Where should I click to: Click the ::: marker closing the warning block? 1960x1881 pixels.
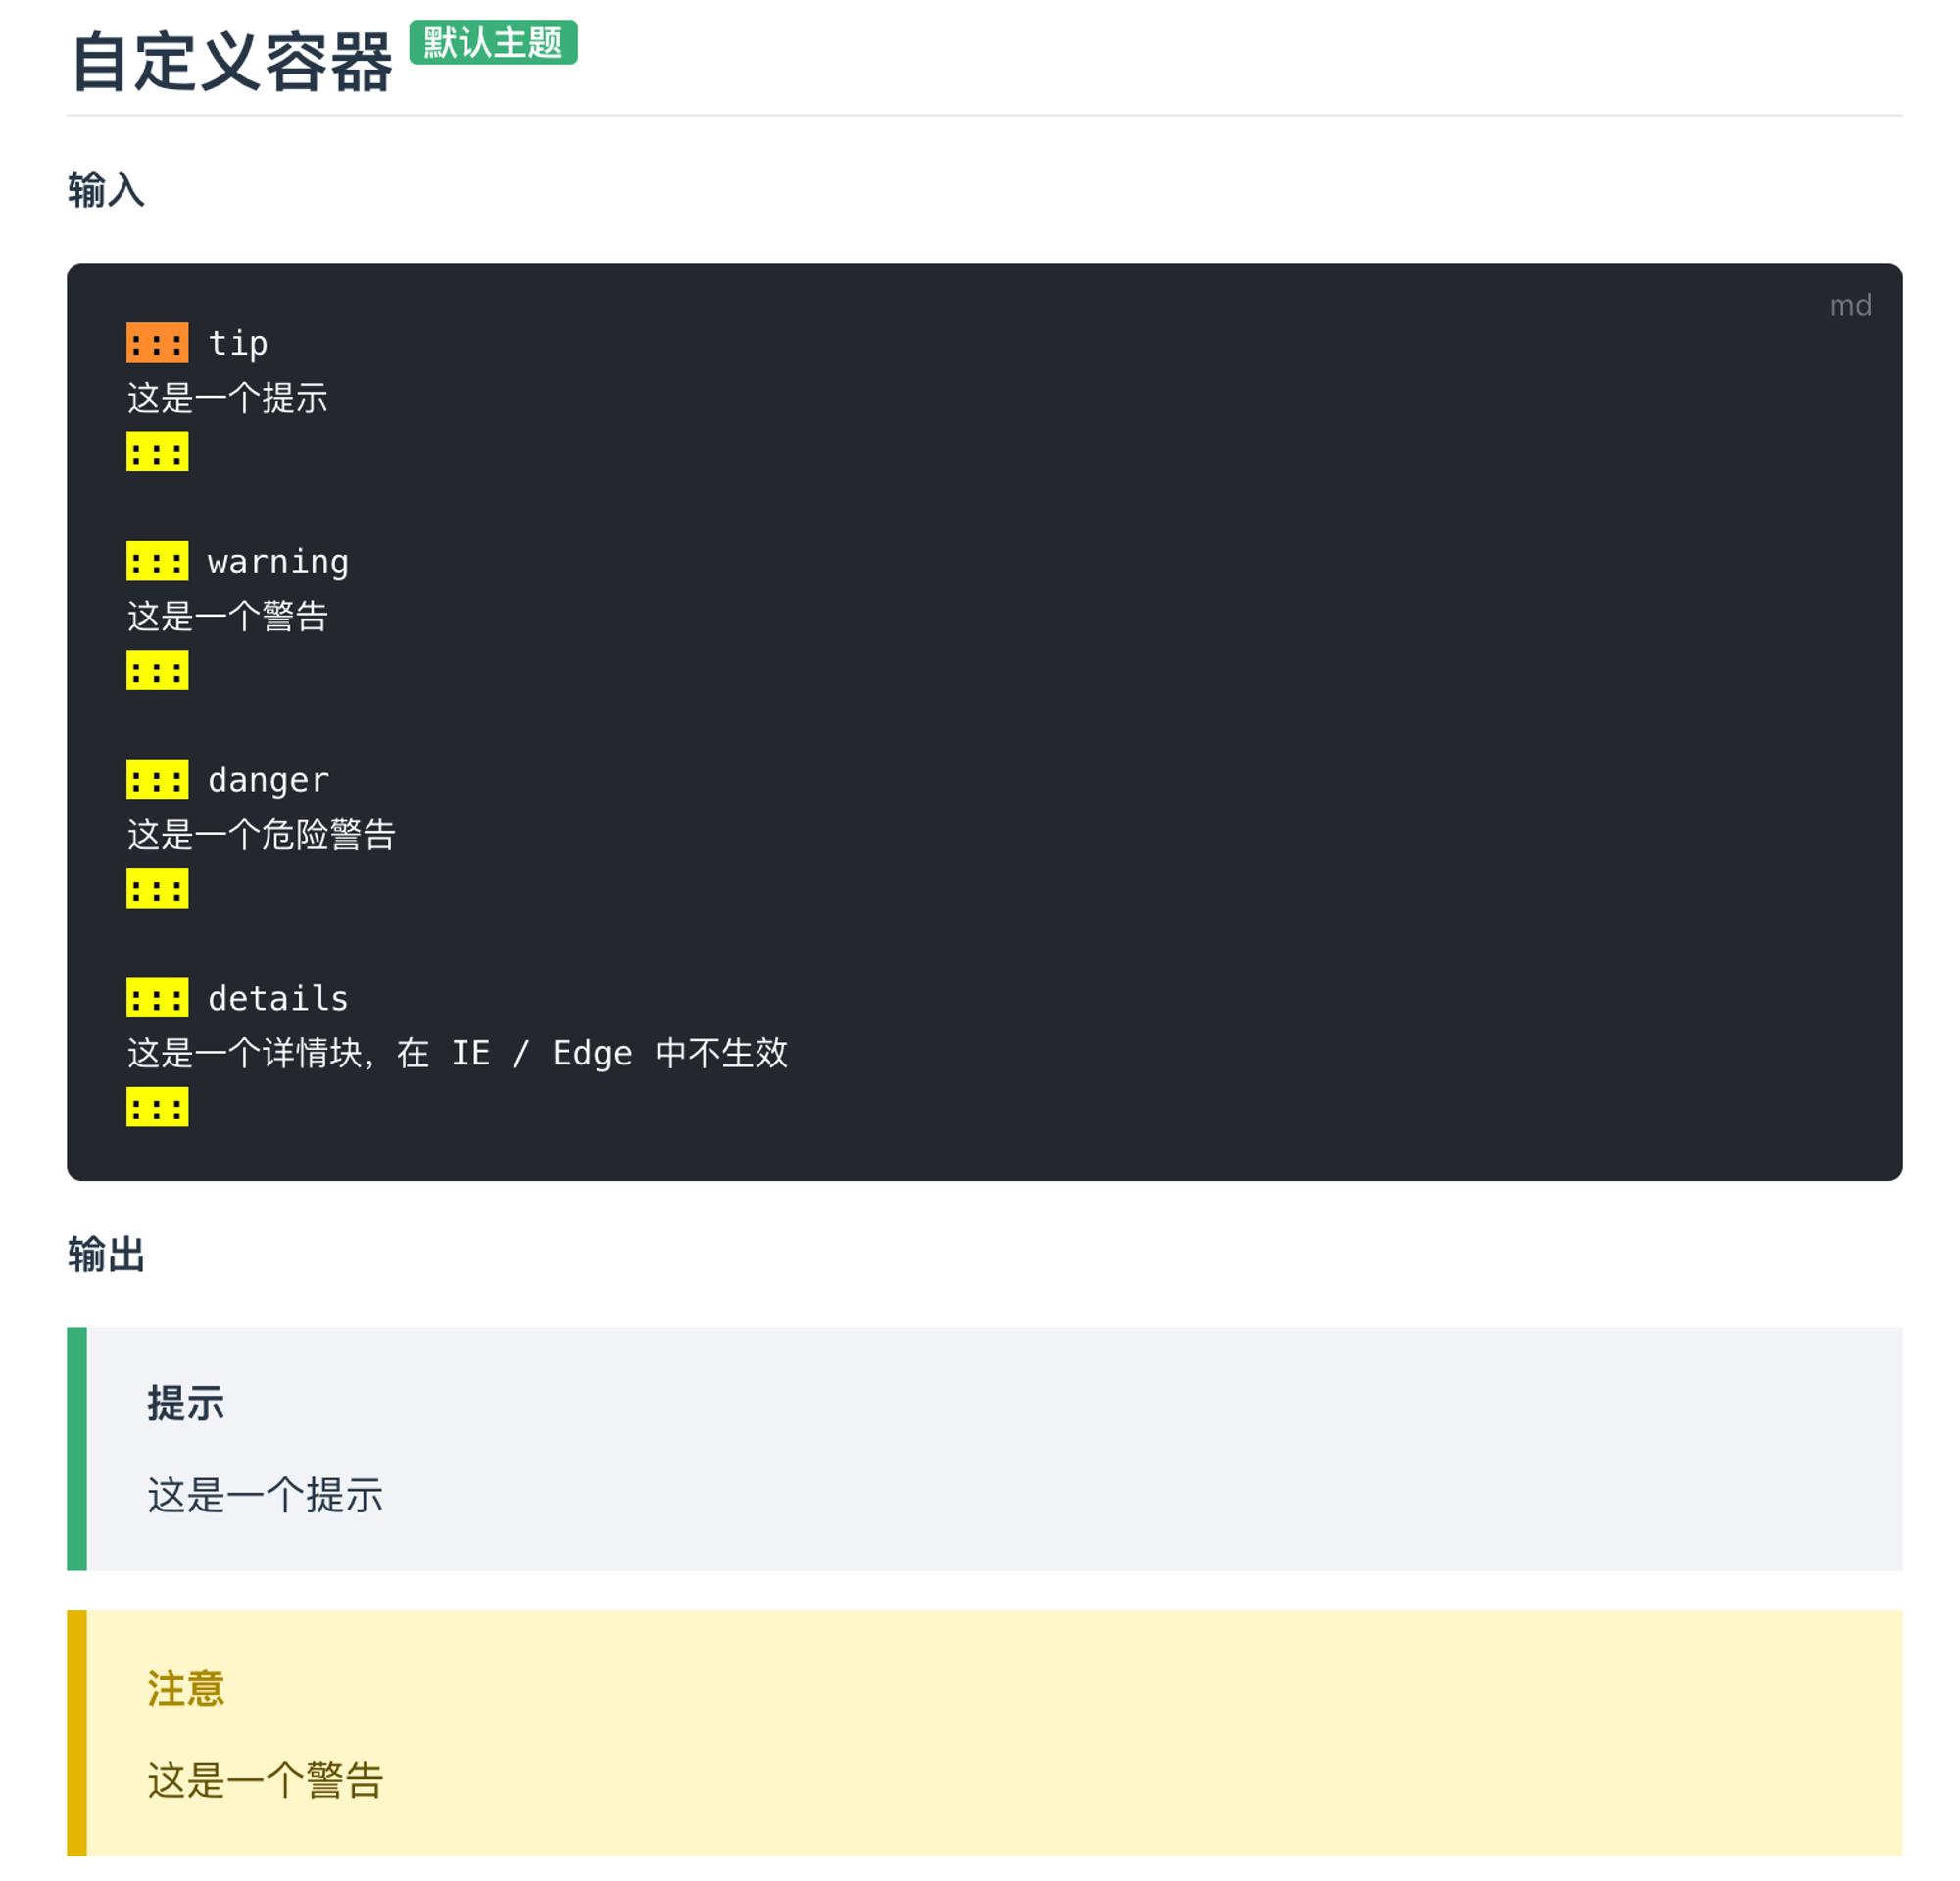click(x=157, y=670)
